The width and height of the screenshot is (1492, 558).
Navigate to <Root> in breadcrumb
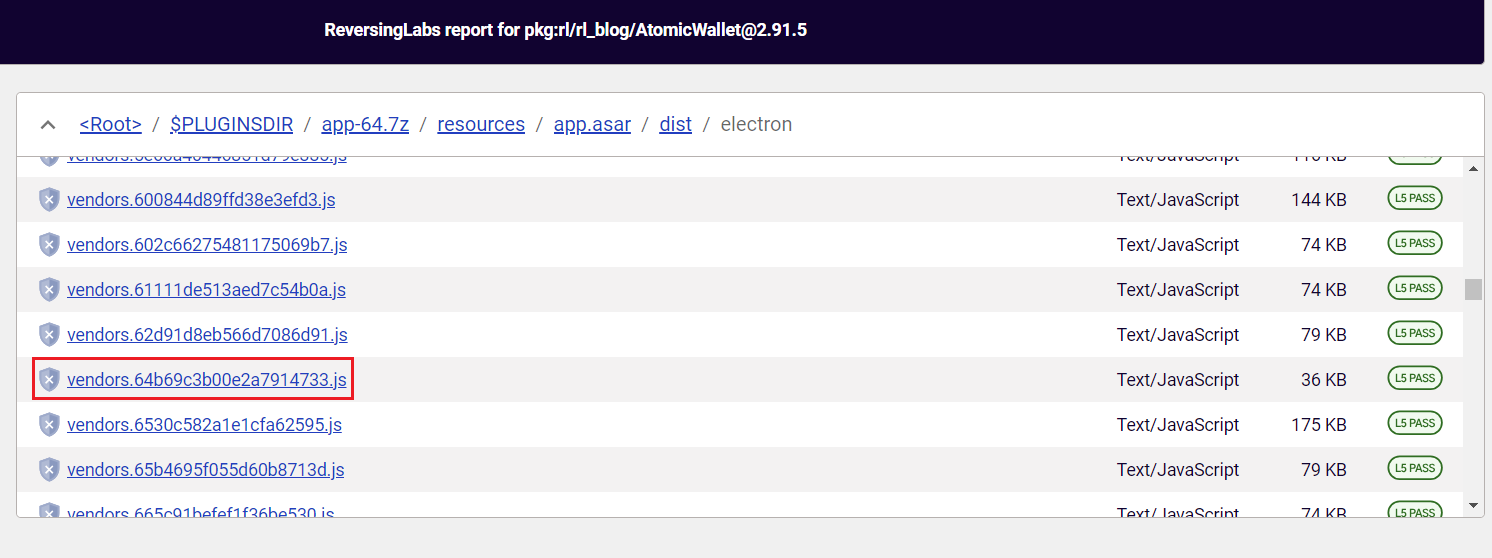click(x=110, y=125)
